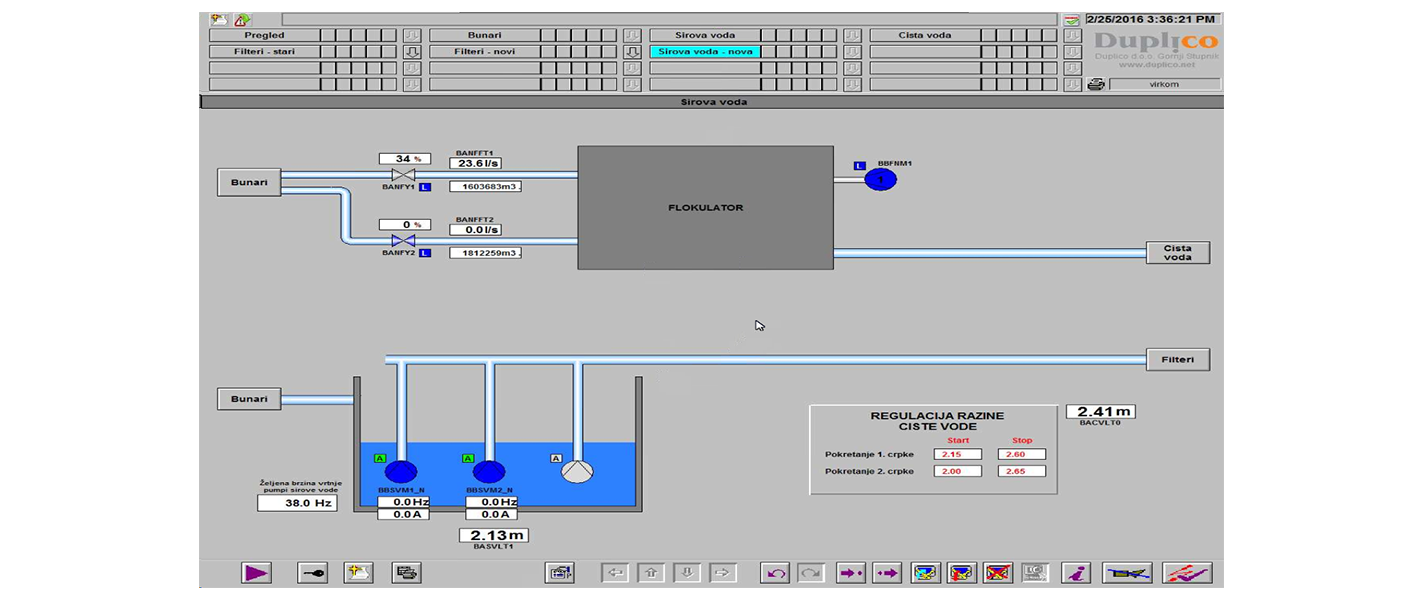Click the 2.15 start level field
This screenshot has height=600, width=1421.
[957, 454]
